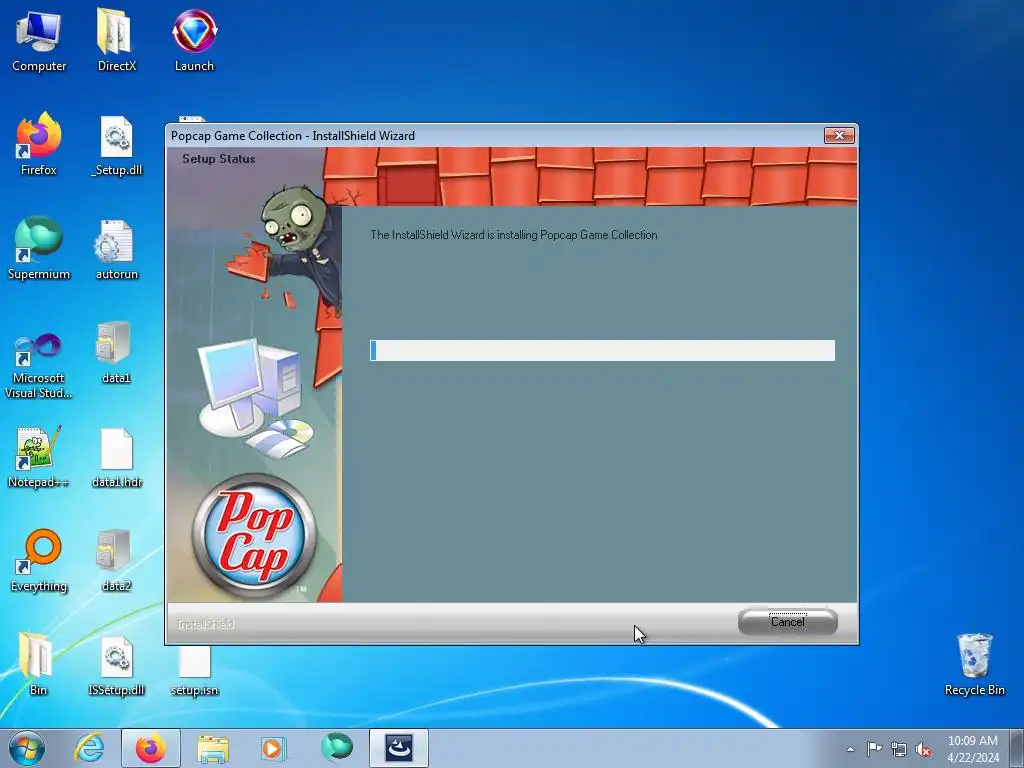Click the installation progress bar

click(602, 350)
